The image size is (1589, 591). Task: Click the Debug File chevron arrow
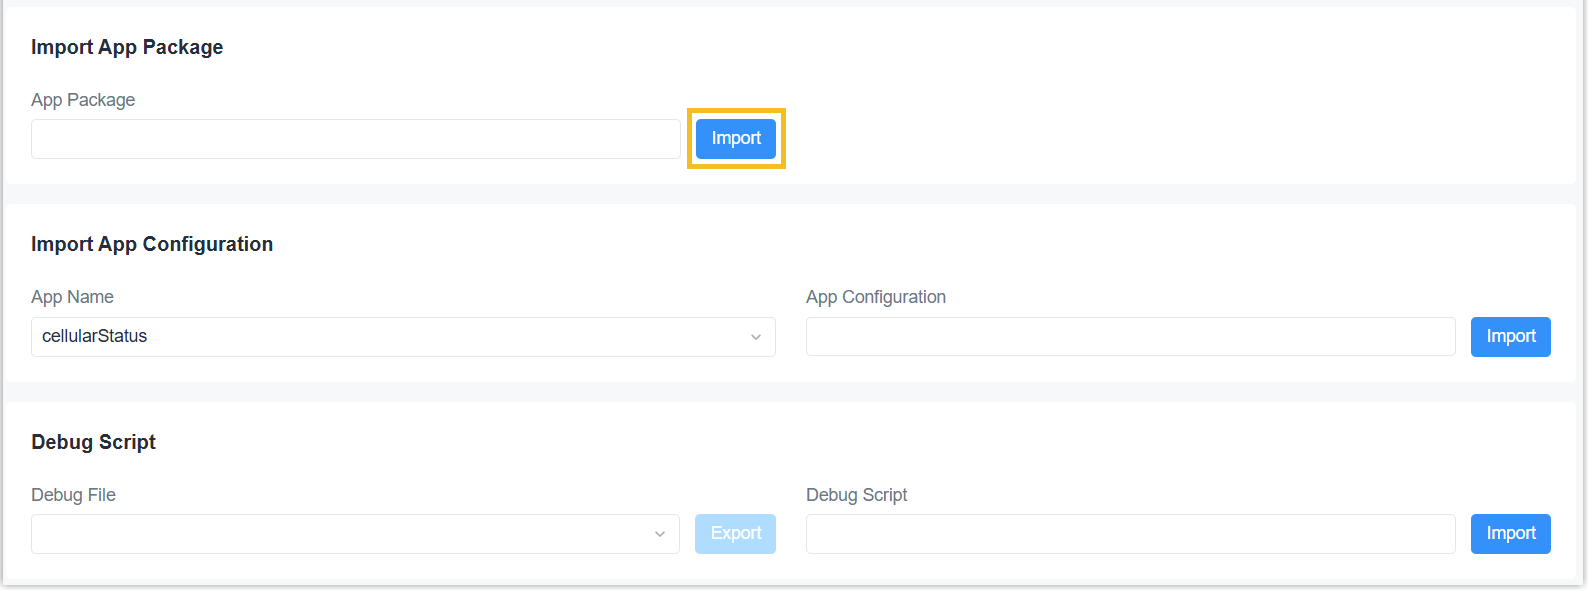(x=660, y=534)
